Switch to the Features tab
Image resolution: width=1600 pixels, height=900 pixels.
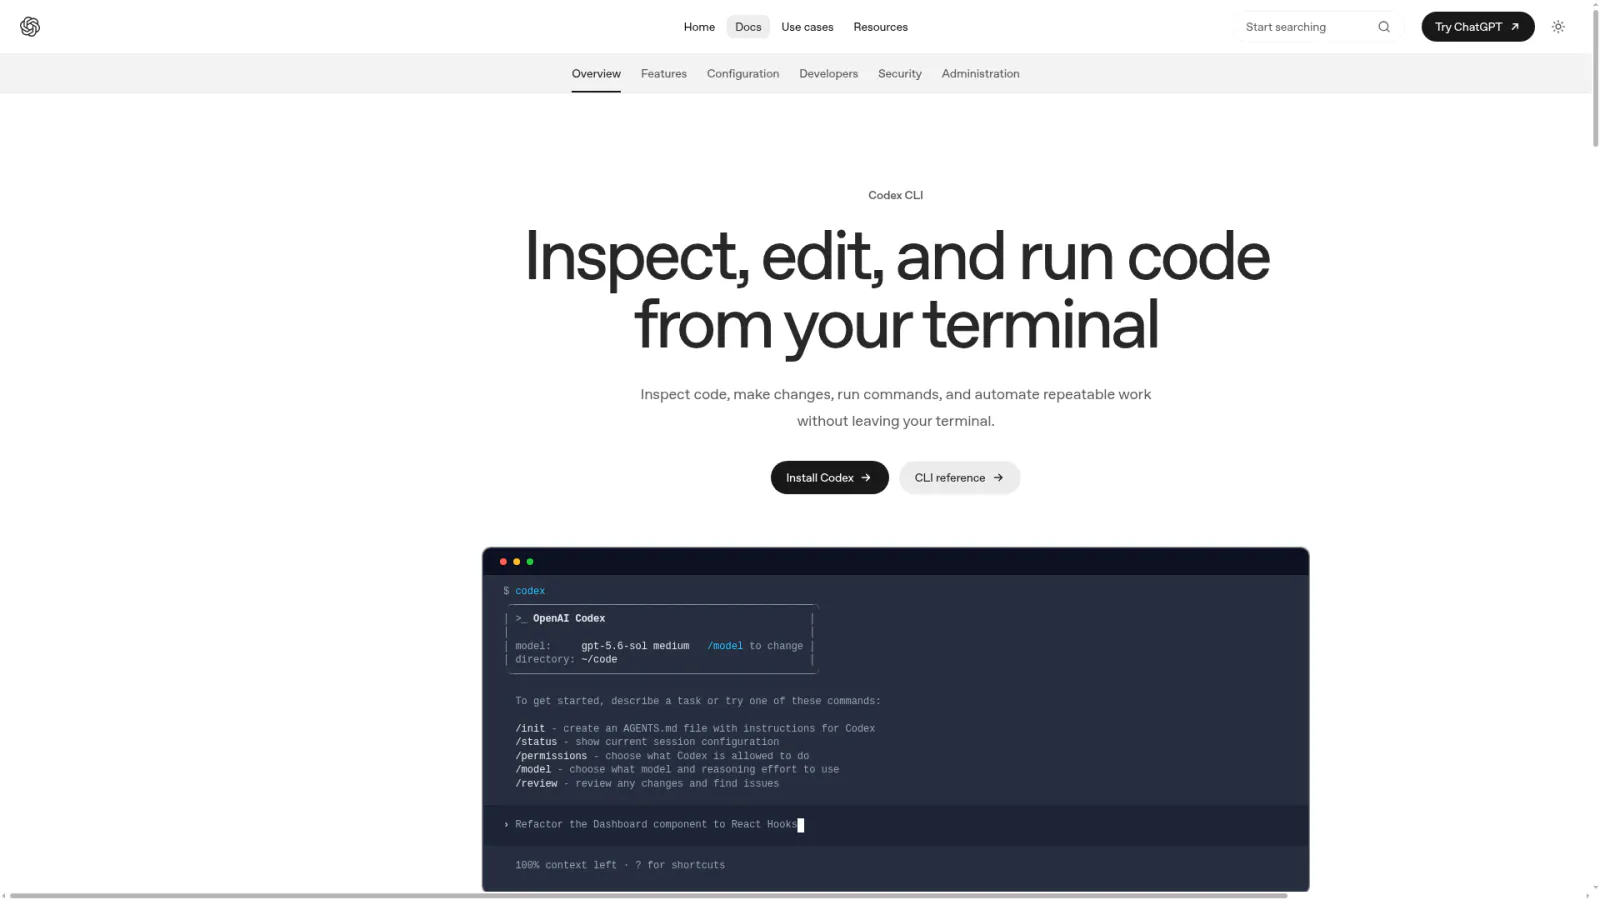(664, 74)
